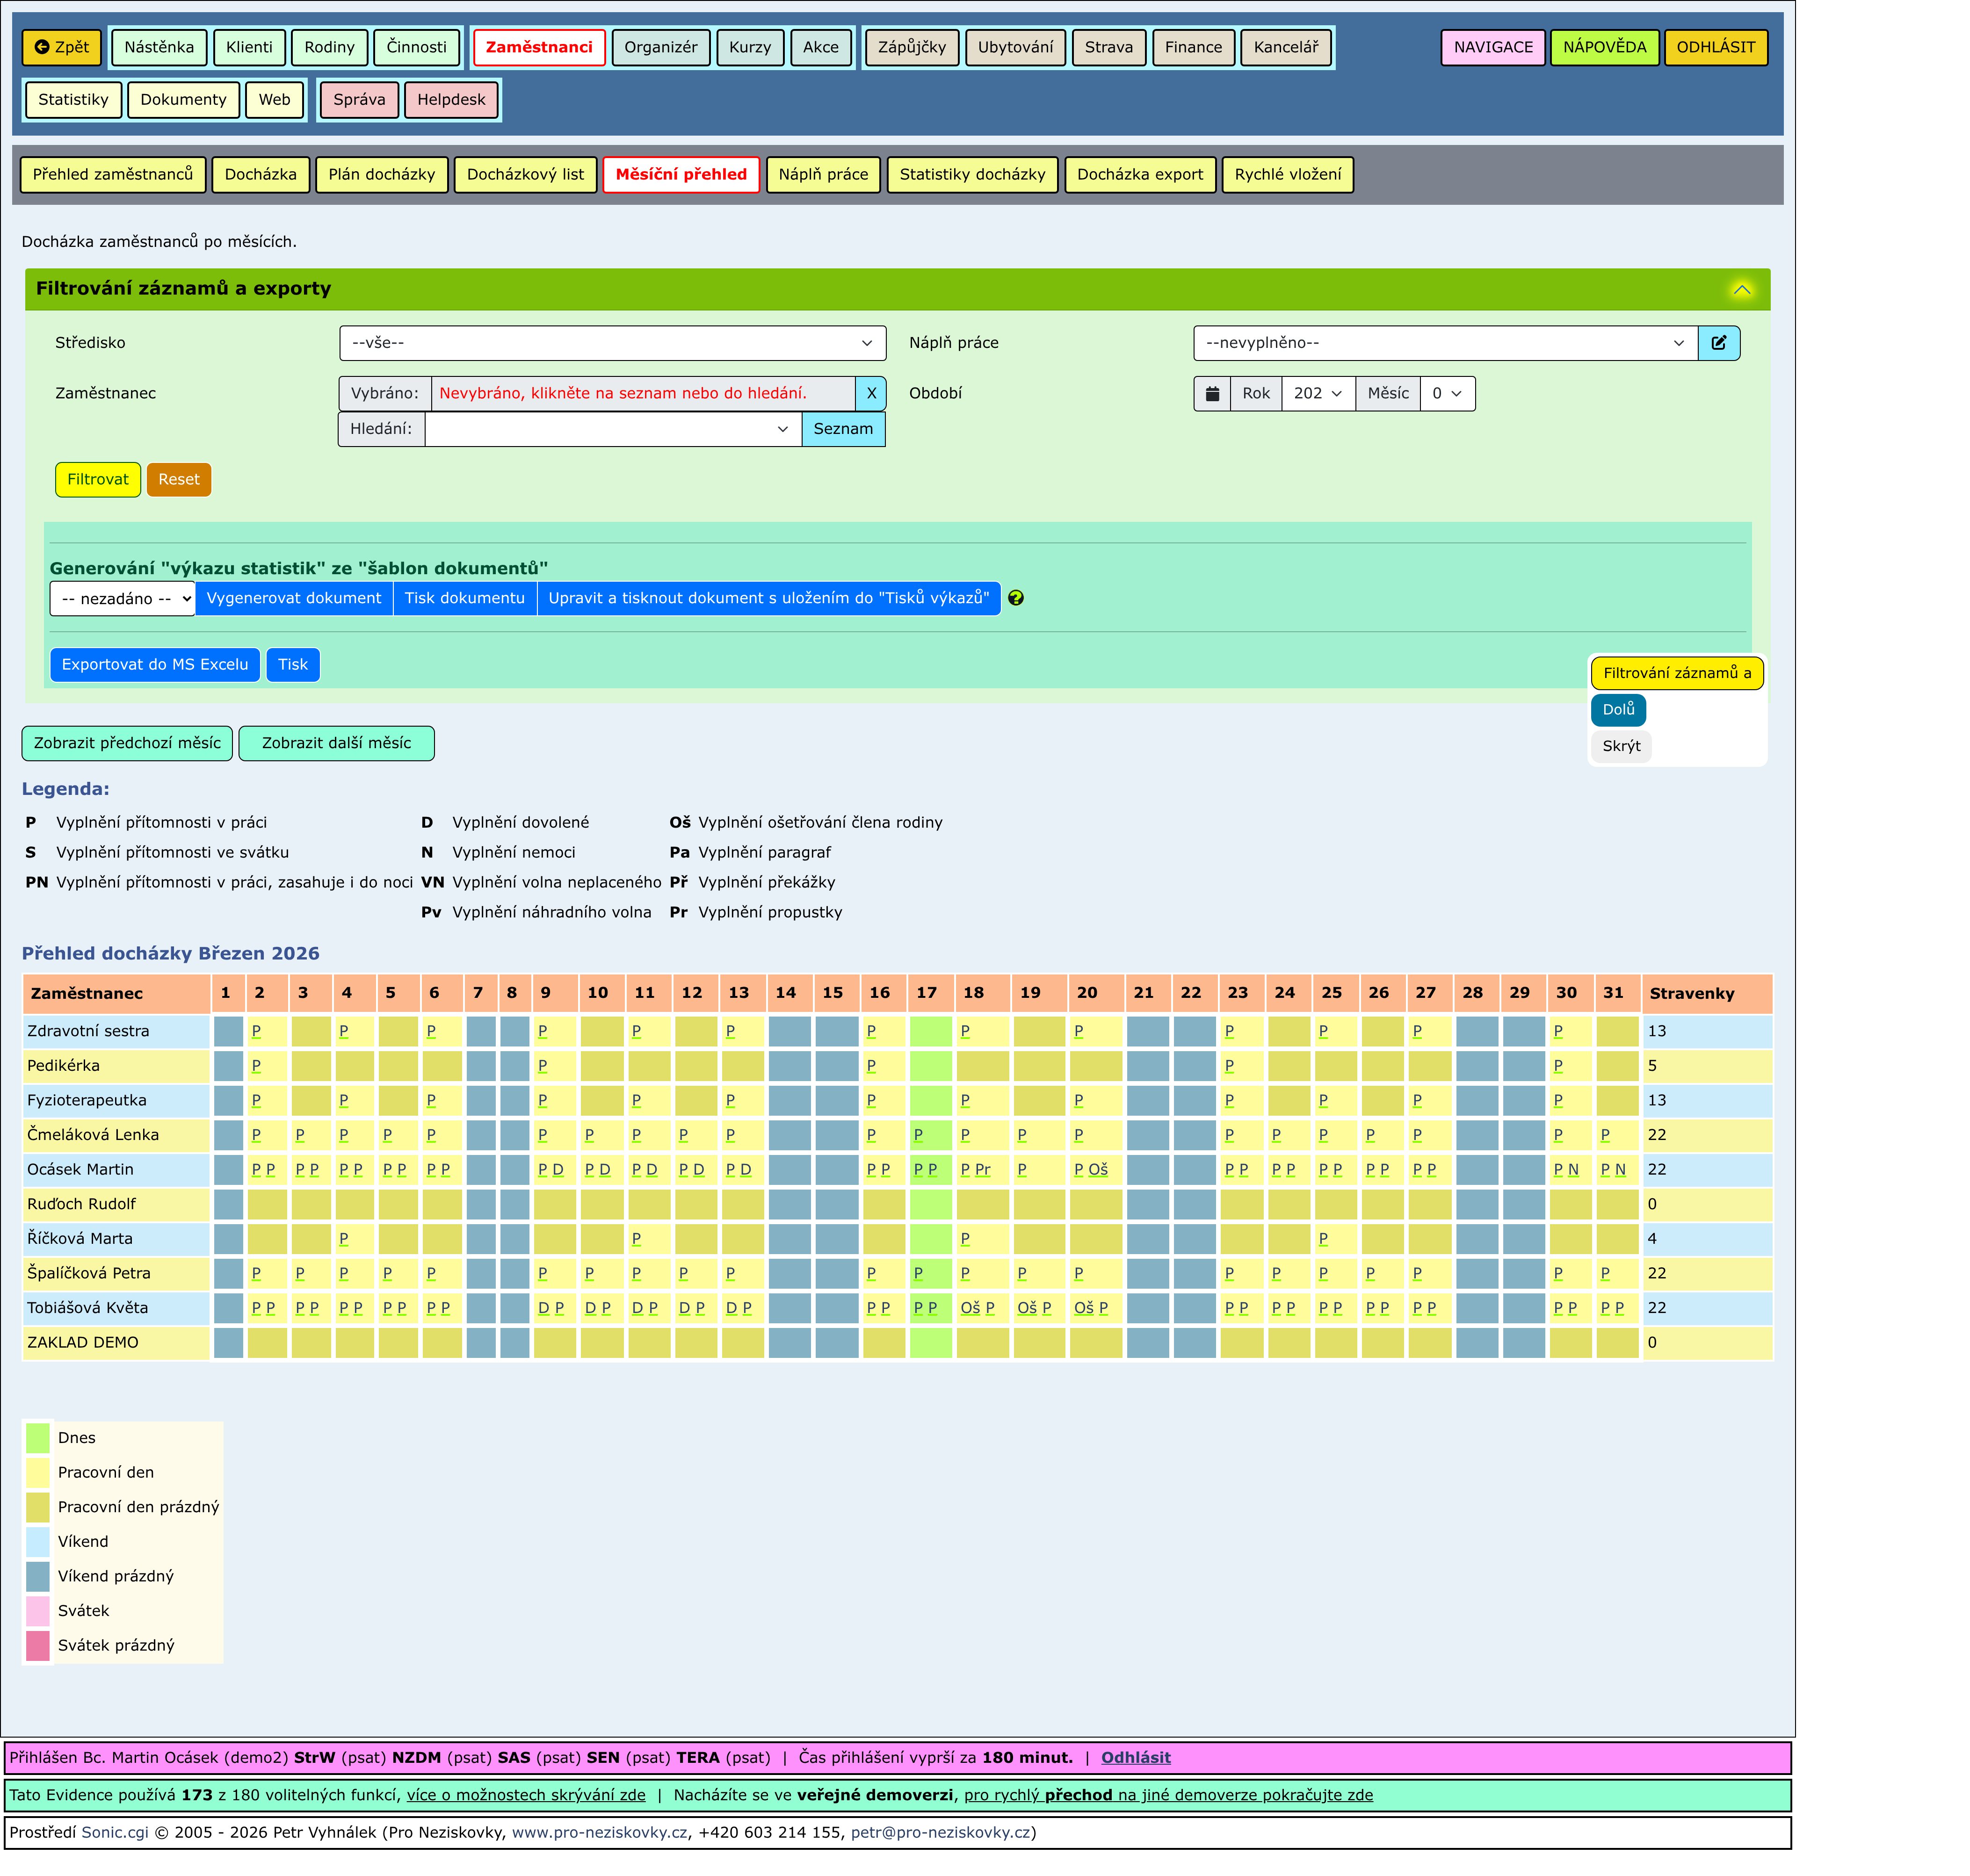Click the edit icon beside Náplň práce
Screen dimensions: 1970x1876
click(1718, 343)
